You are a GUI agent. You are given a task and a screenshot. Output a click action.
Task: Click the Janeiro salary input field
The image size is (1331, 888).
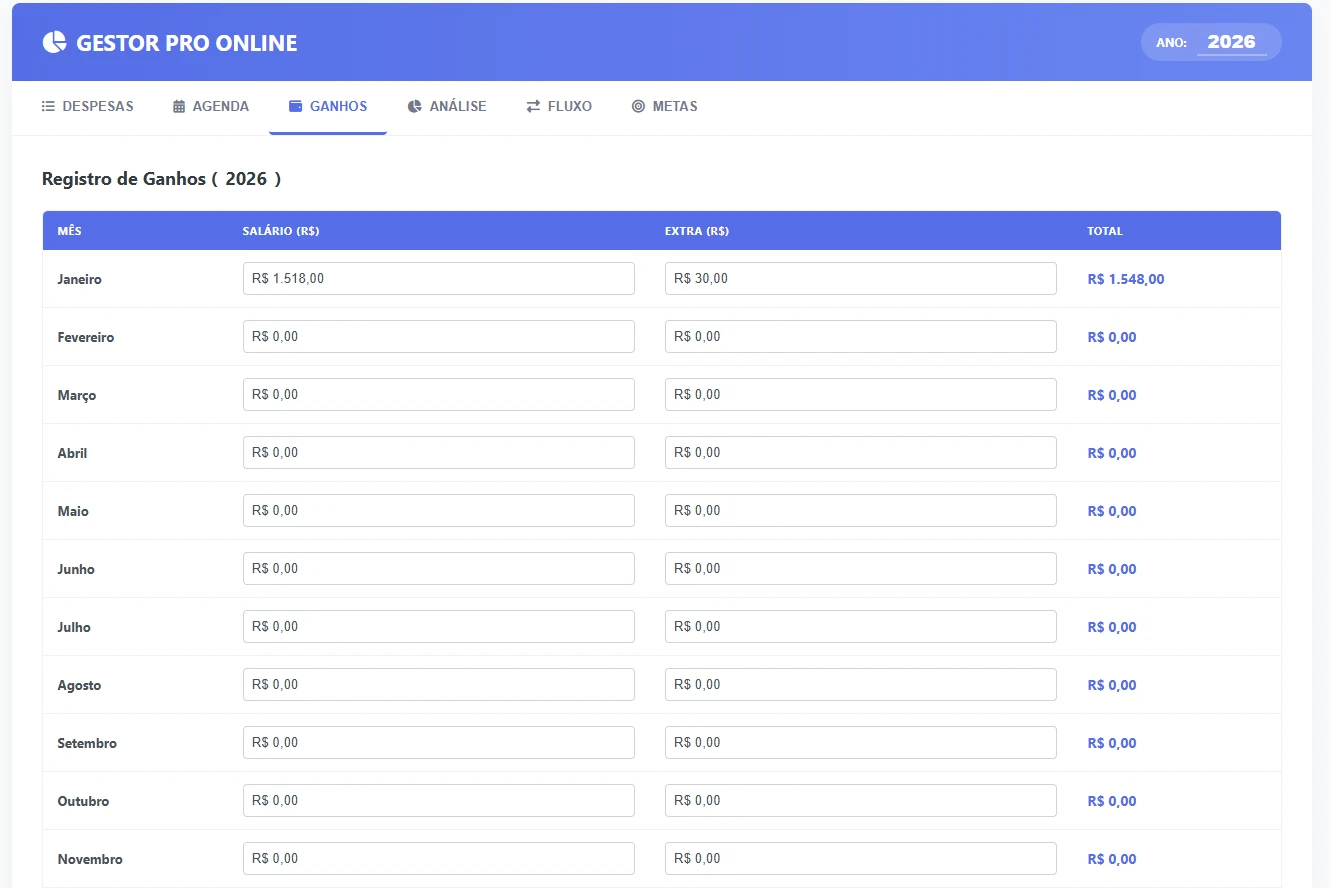438,279
